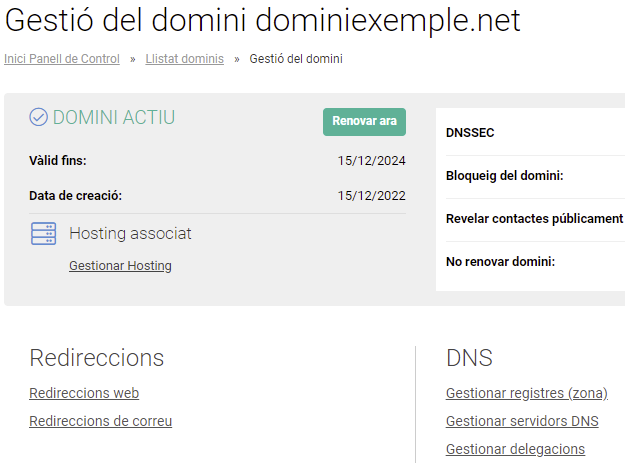Open the Llistat dominis breadcrumb link

point(184,59)
